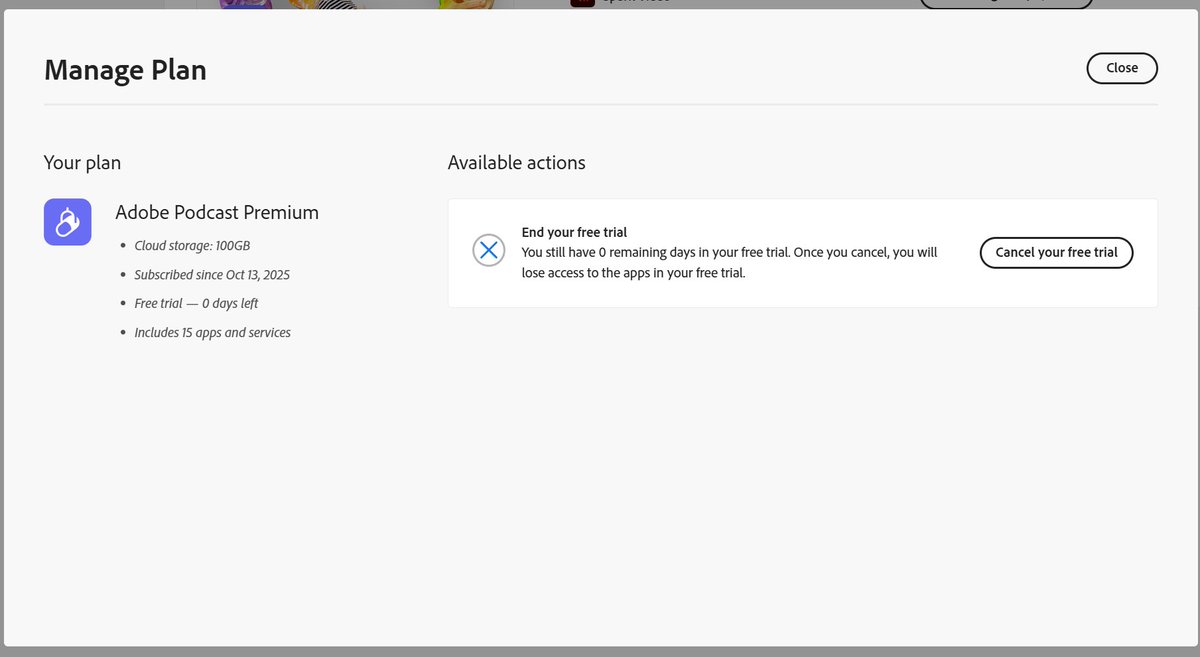Click the End your free trial heading
Viewport: 1200px width, 657px height.
[574, 232]
